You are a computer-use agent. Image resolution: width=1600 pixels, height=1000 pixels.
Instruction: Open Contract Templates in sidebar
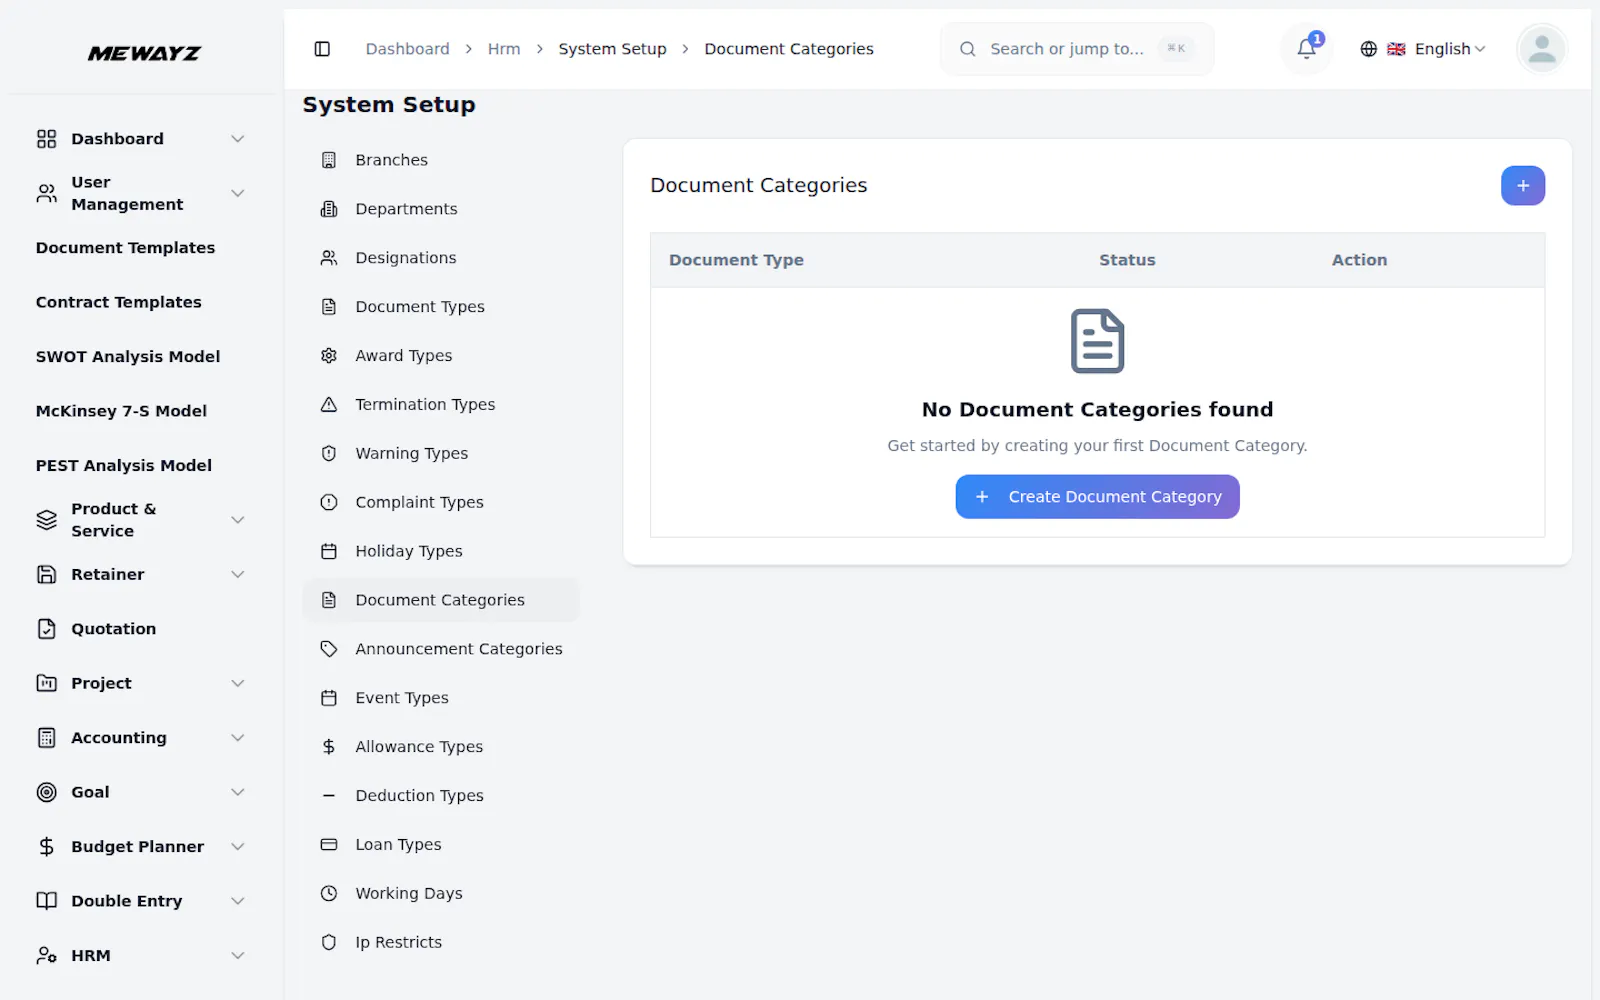tap(119, 302)
